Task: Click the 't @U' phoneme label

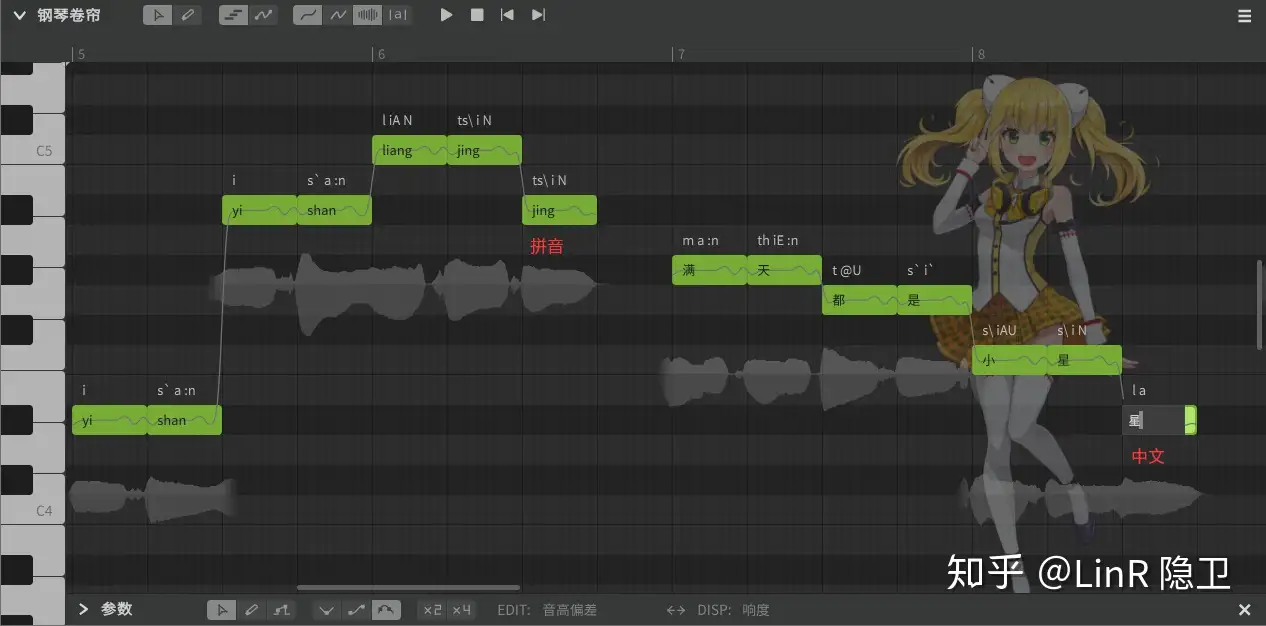Action: [x=846, y=270]
